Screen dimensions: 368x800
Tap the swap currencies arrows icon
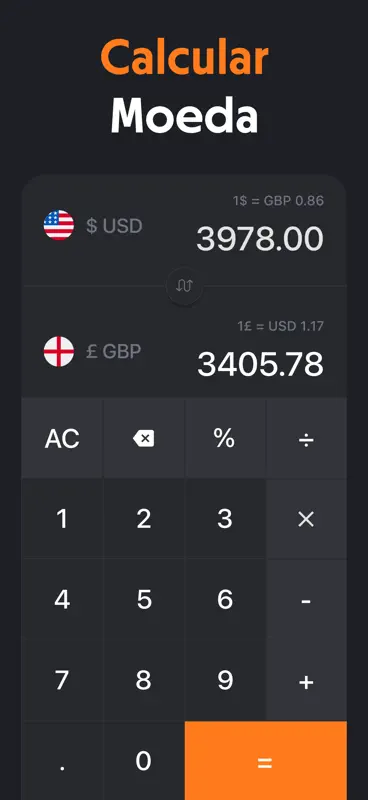click(x=184, y=286)
